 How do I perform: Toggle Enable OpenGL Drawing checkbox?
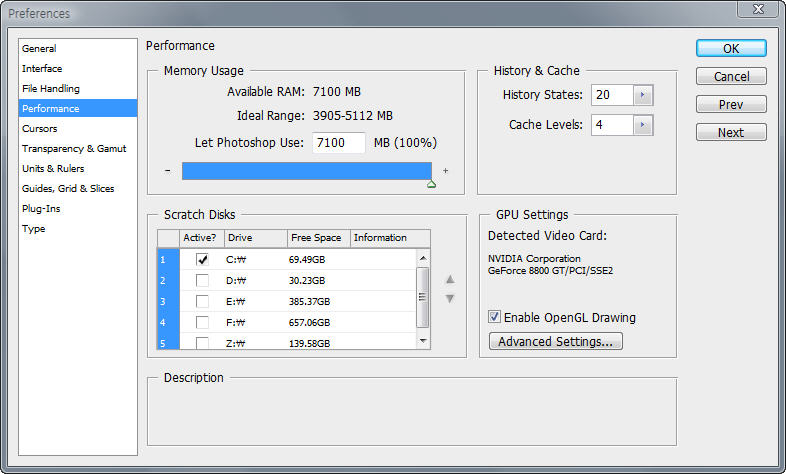coord(495,317)
